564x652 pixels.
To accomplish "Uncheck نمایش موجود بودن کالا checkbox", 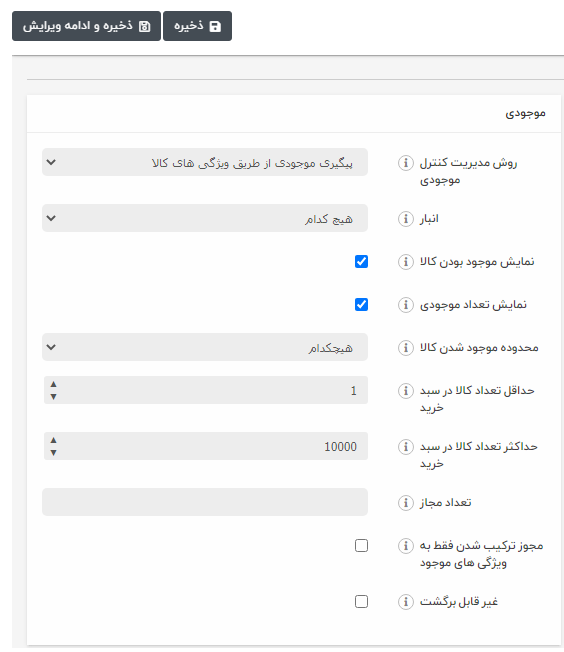I will point(361,262).
